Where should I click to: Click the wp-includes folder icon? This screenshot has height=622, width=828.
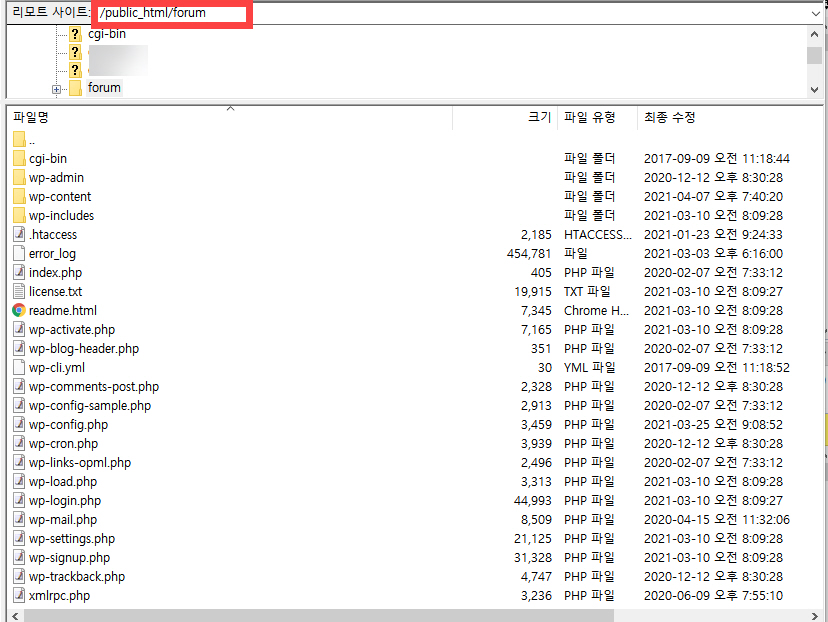19,215
